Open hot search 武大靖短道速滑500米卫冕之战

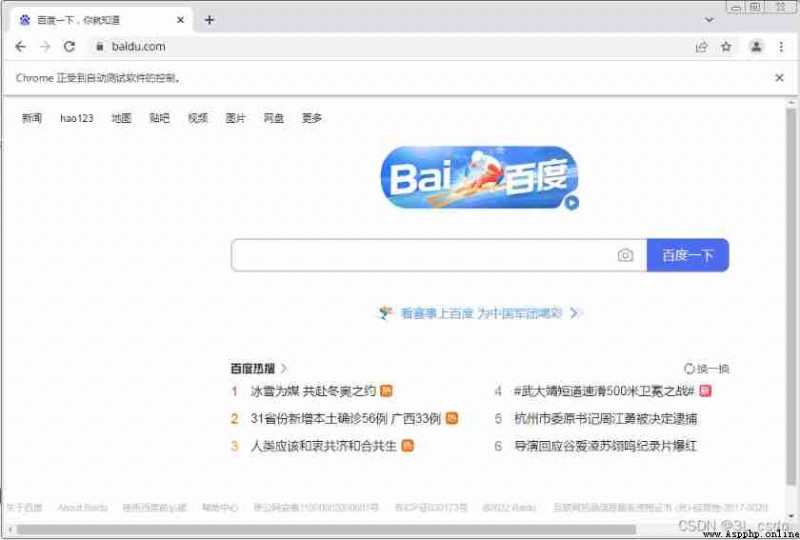point(604,391)
